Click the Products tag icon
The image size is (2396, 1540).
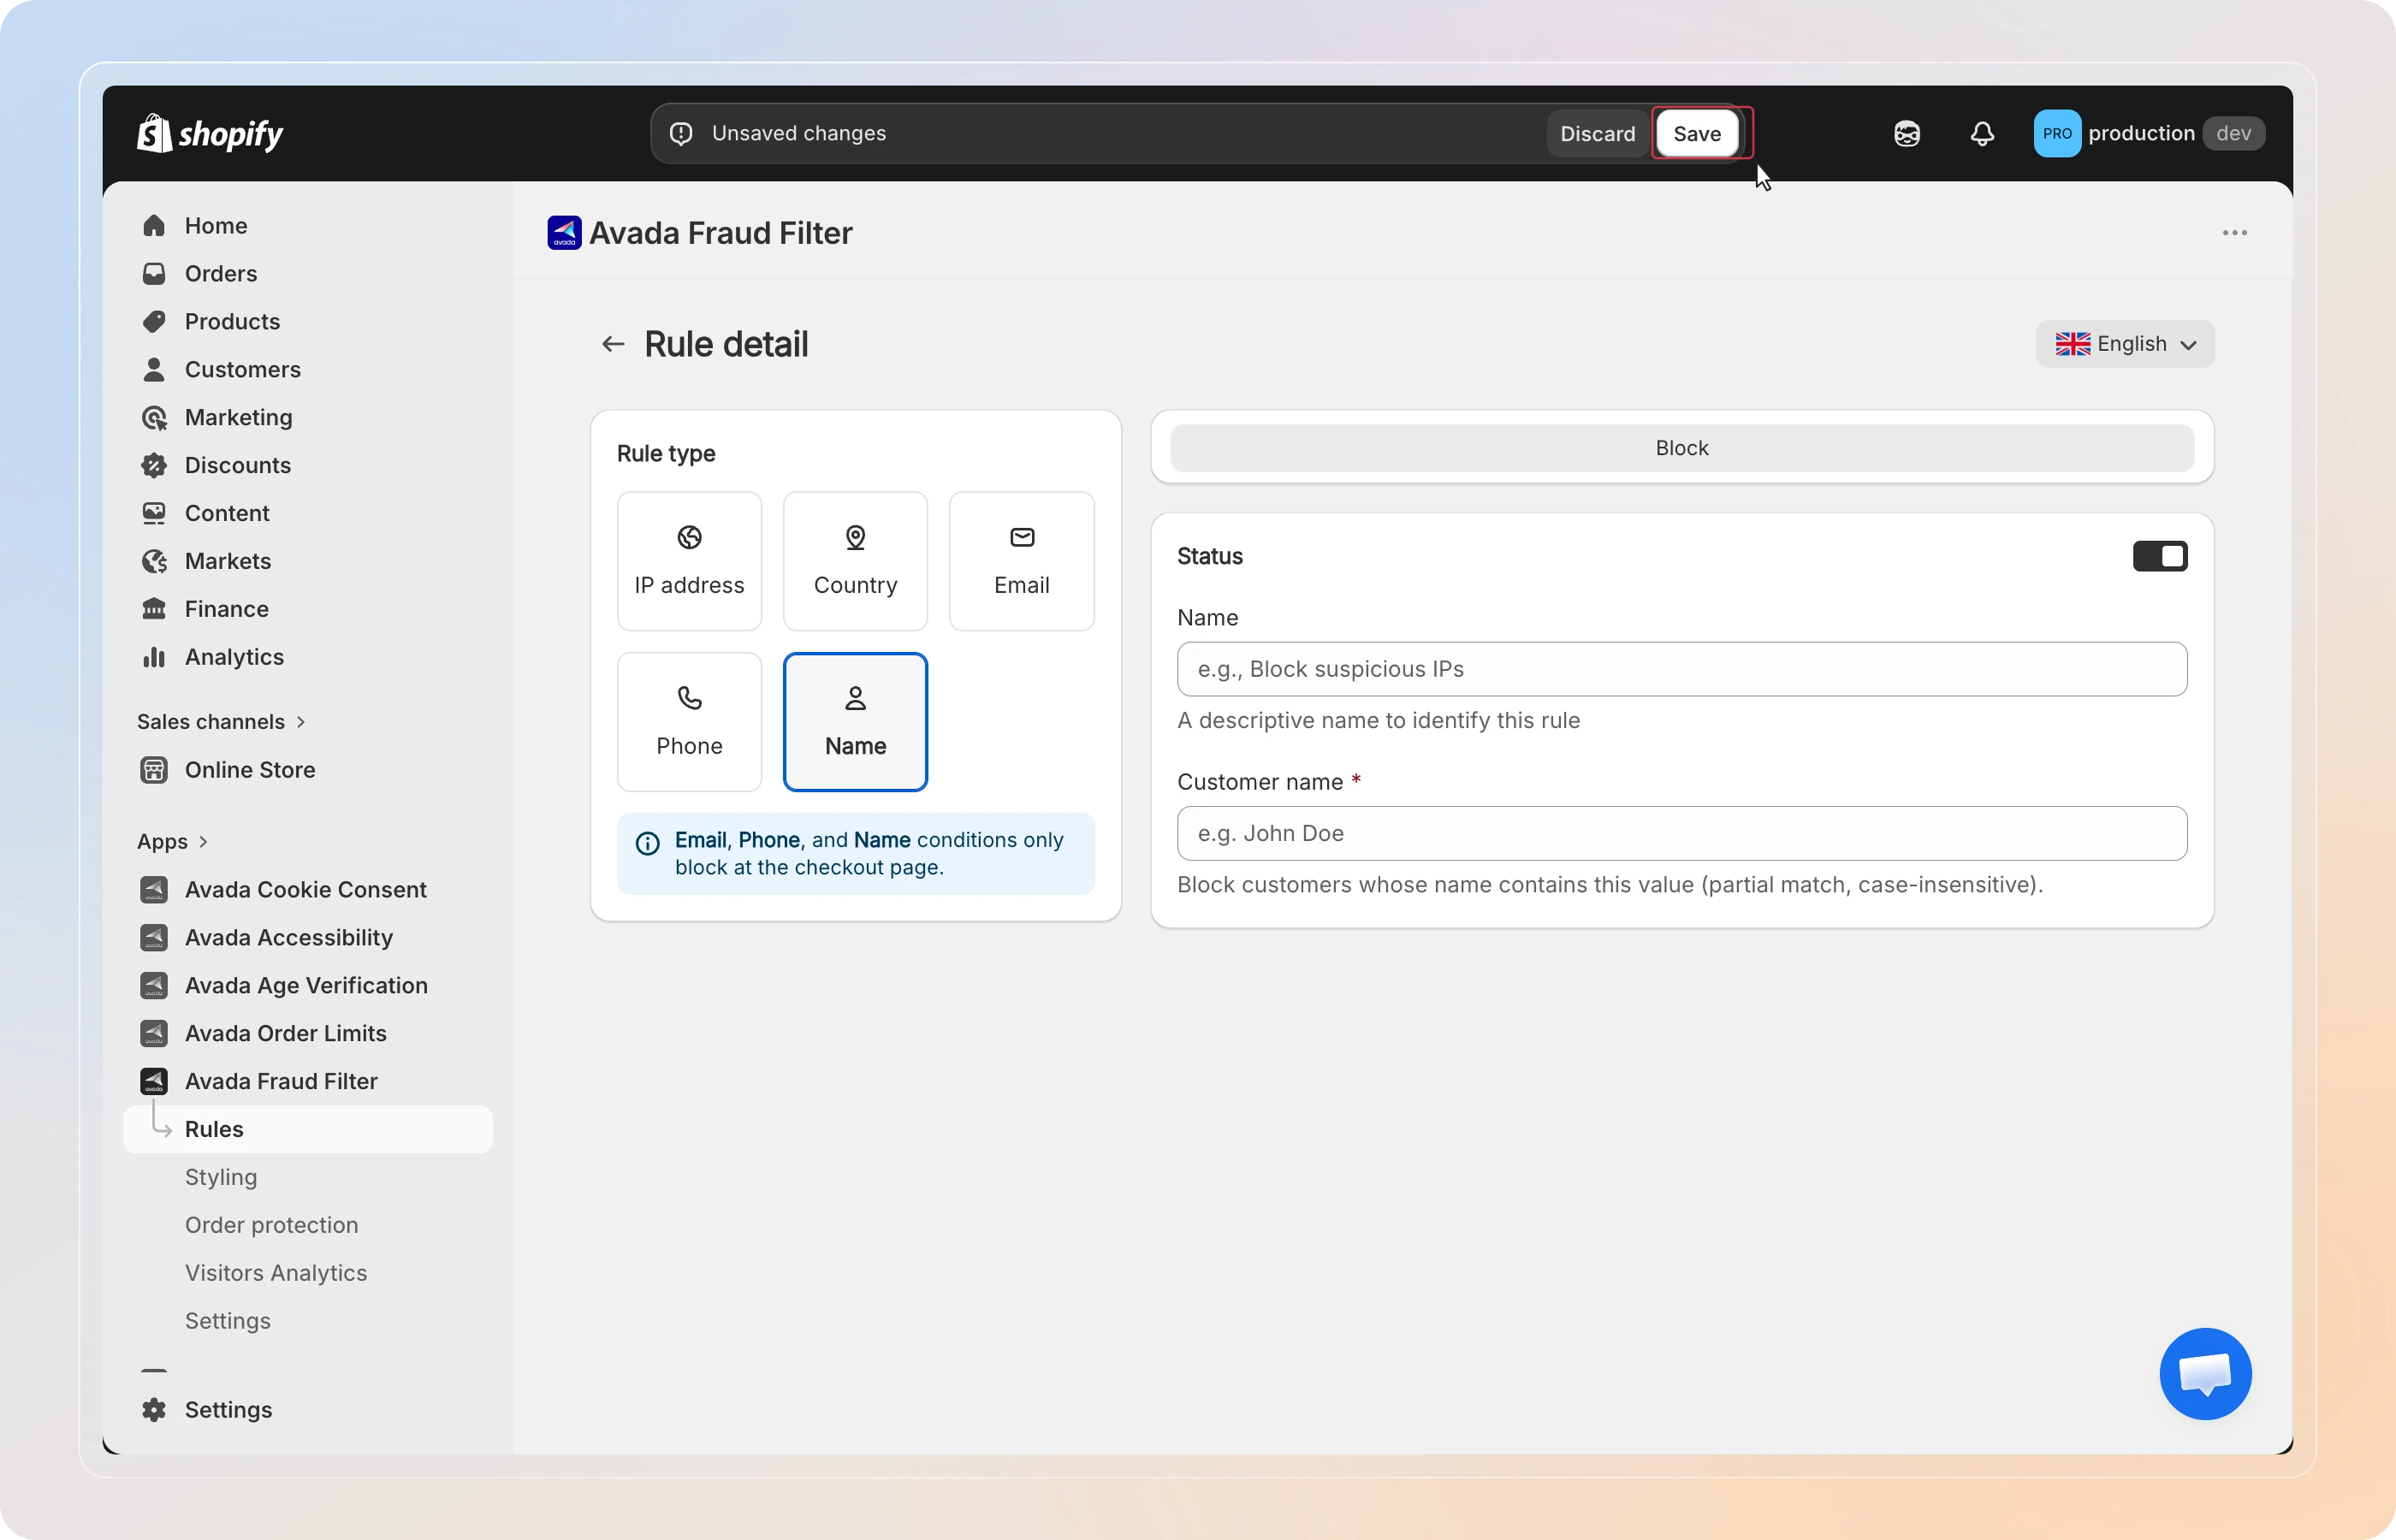click(154, 322)
